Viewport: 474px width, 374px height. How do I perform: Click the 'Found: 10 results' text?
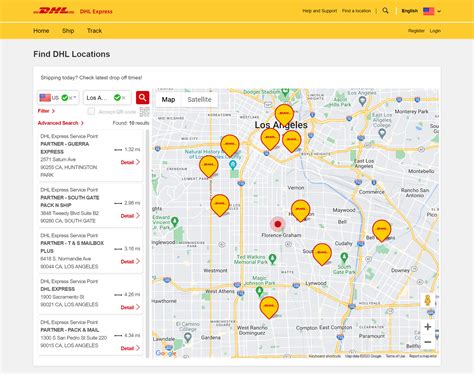pyautogui.click(x=131, y=123)
